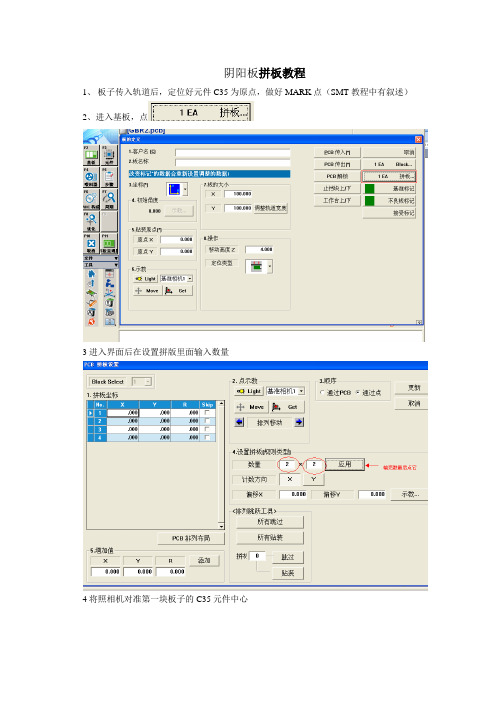Click the 止挡块上/下 button
This screenshot has width=496, height=702.
coord(338,188)
